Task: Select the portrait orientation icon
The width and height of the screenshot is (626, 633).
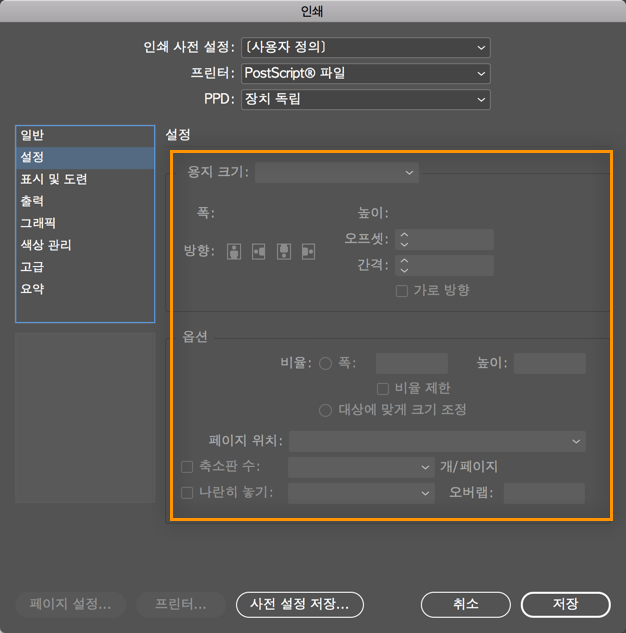Action: (234, 252)
